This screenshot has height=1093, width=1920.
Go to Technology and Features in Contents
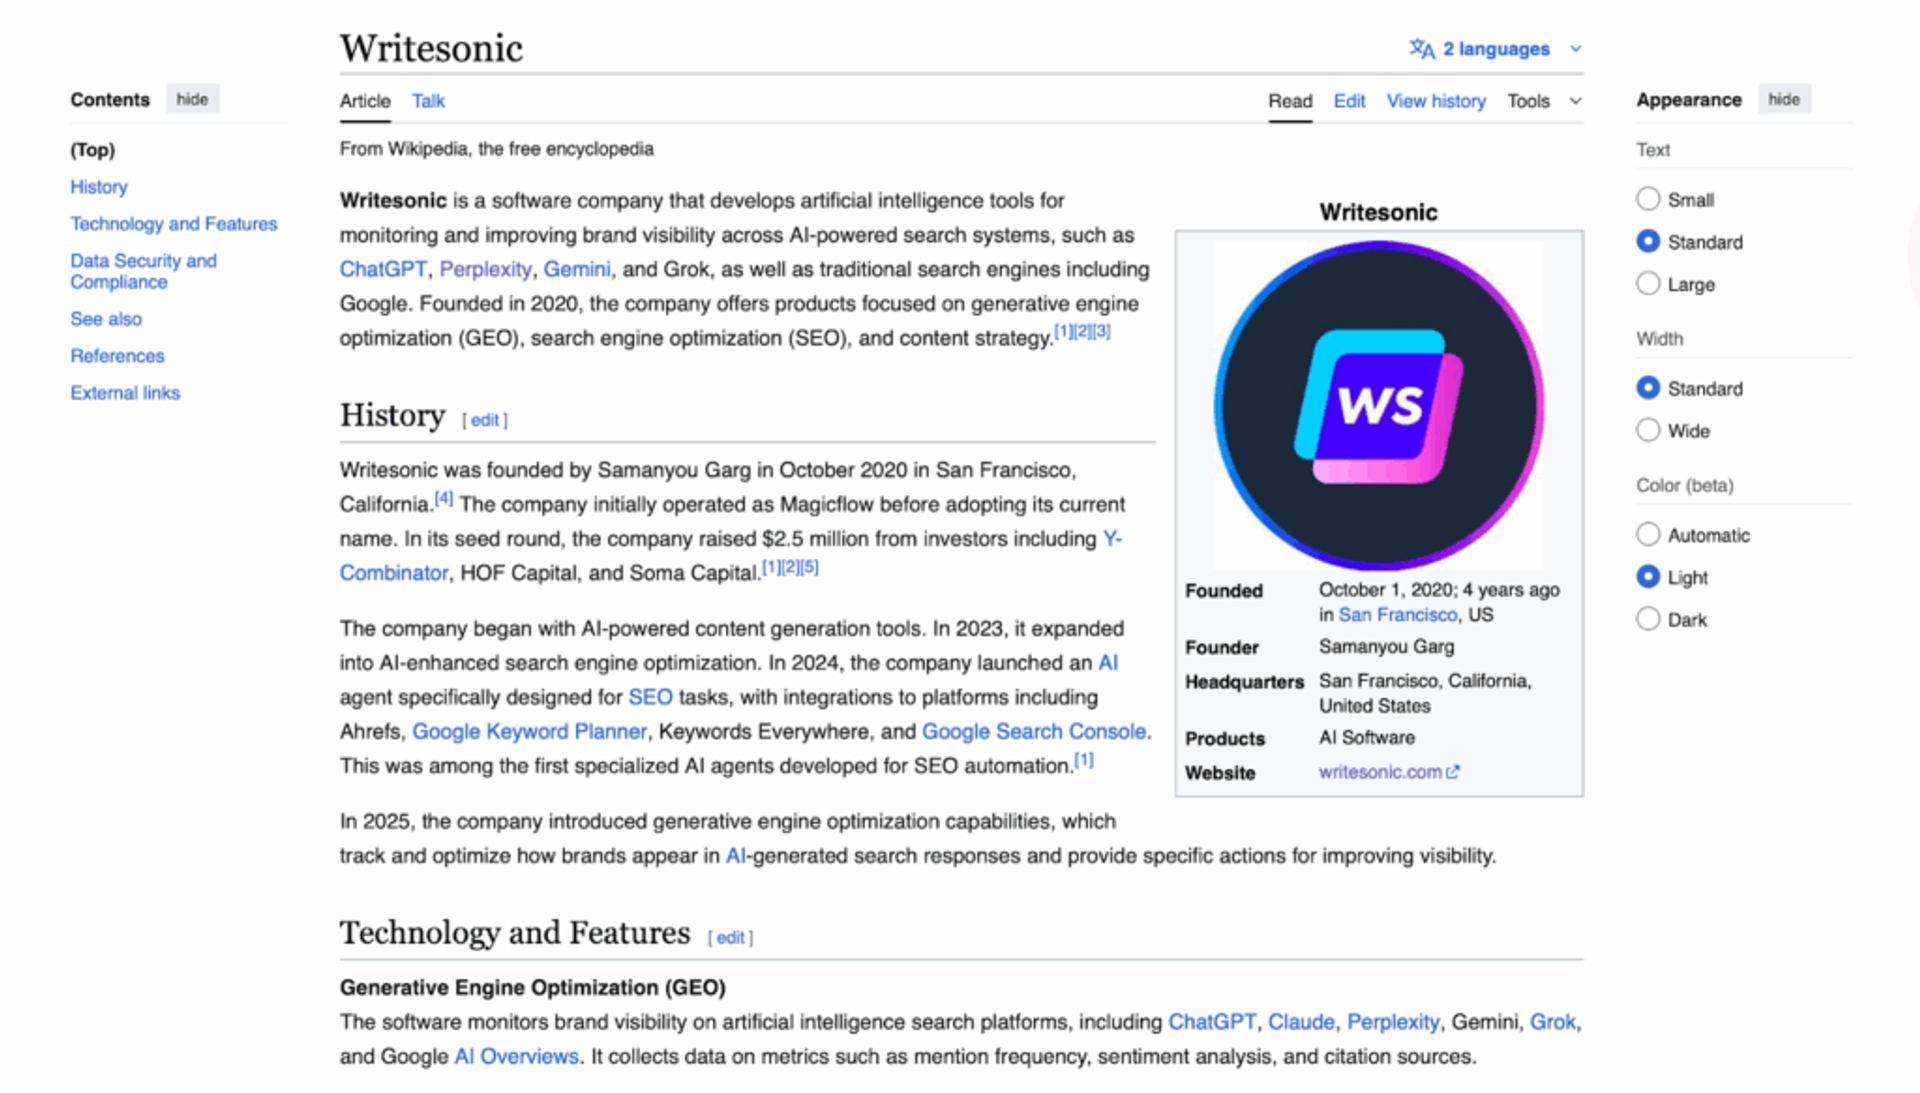pyautogui.click(x=174, y=224)
